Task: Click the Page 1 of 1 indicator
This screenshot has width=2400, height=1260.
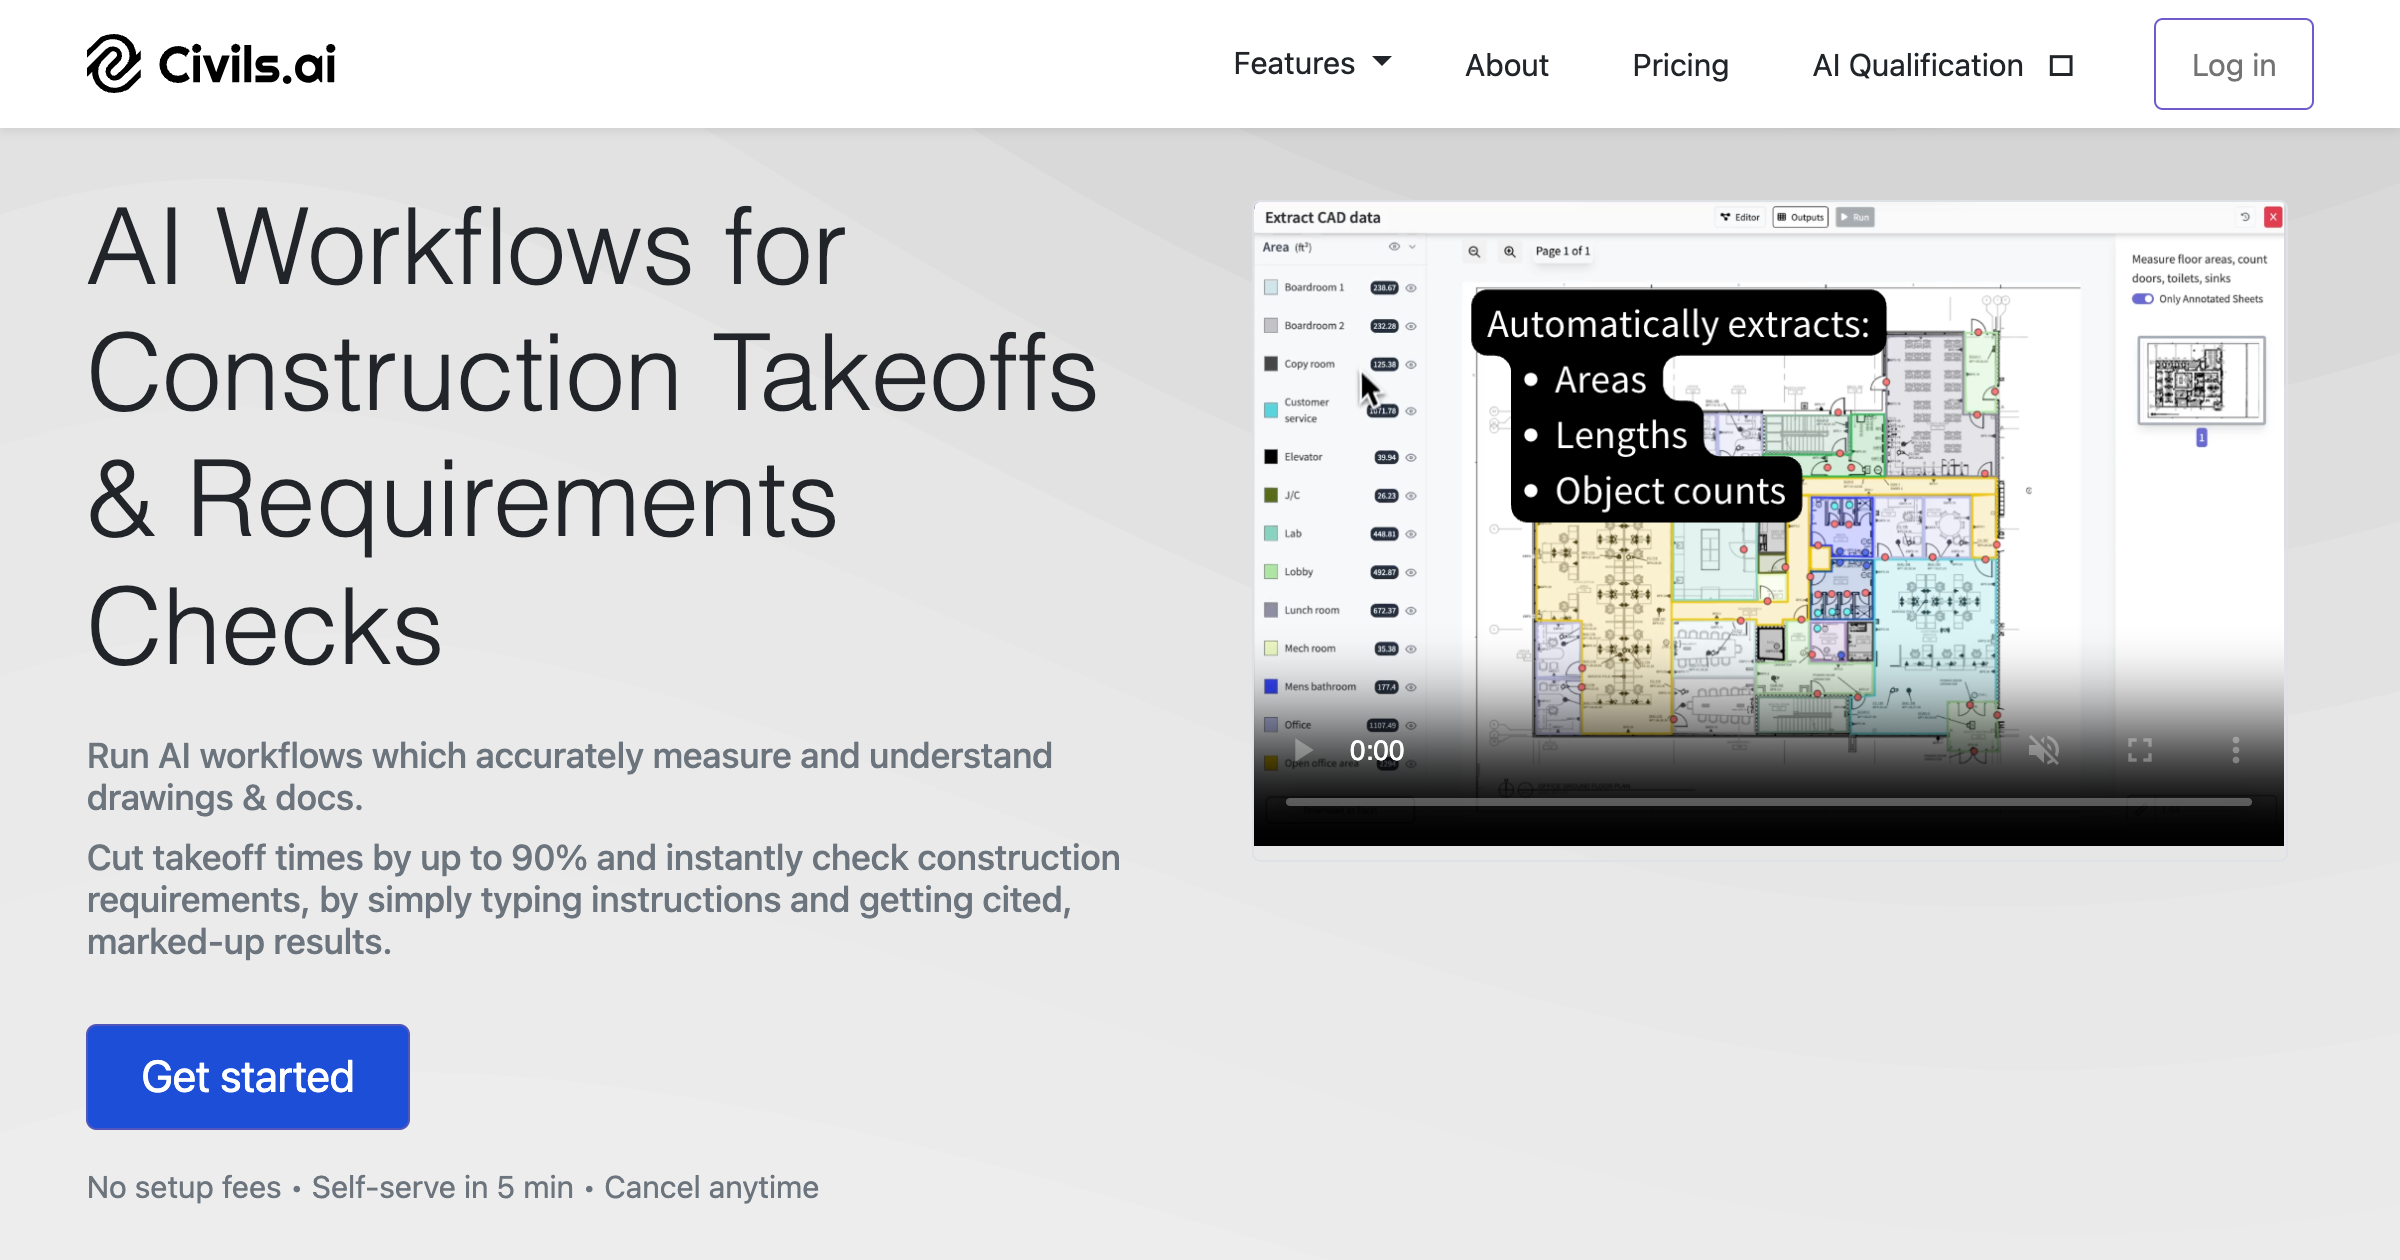Action: [1562, 251]
